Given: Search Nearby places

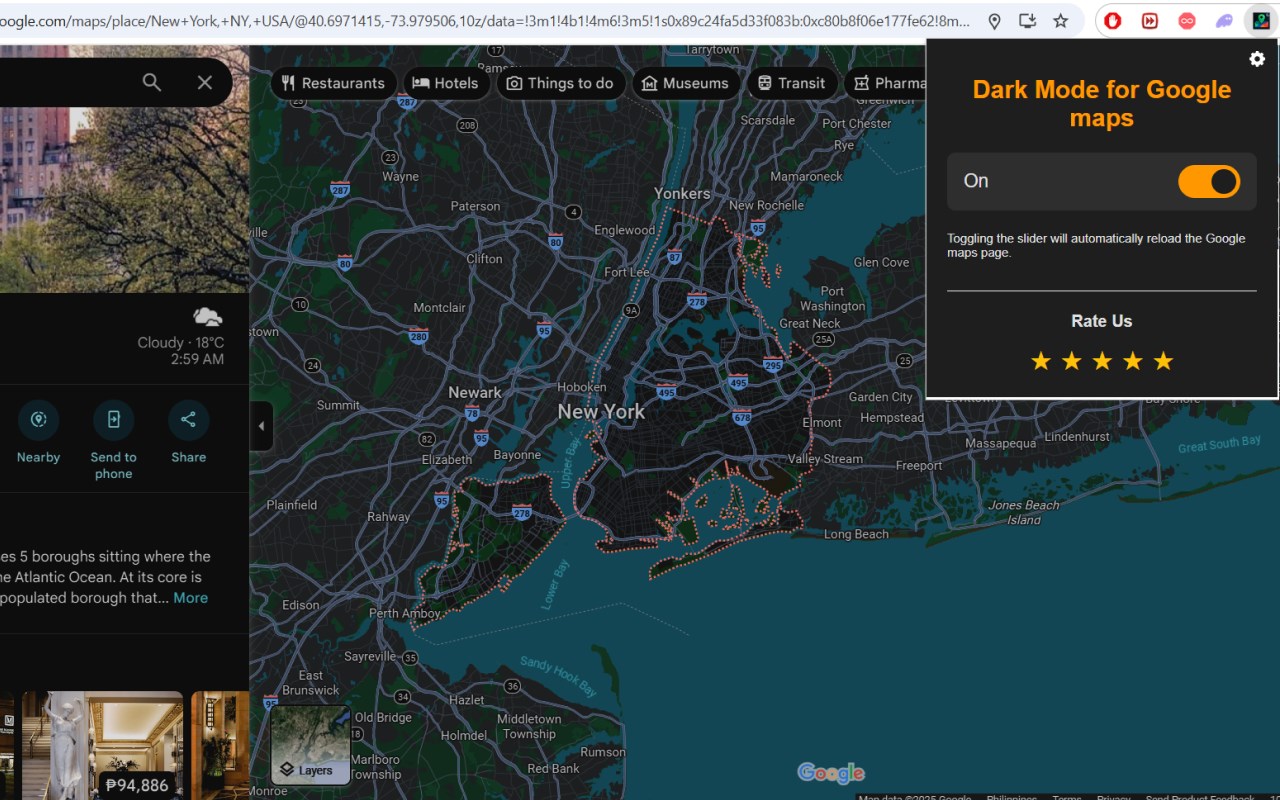Looking at the screenshot, I should click(x=38, y=433).
